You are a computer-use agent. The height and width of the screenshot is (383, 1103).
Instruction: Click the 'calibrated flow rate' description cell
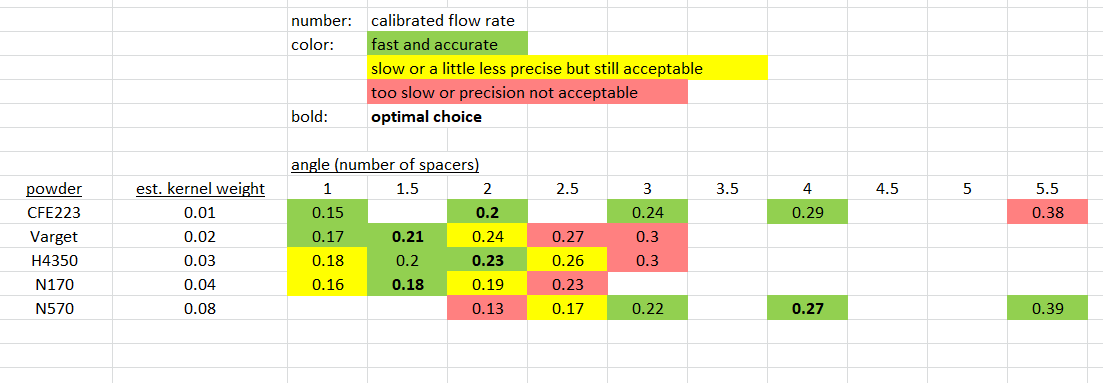coord(447,21)
